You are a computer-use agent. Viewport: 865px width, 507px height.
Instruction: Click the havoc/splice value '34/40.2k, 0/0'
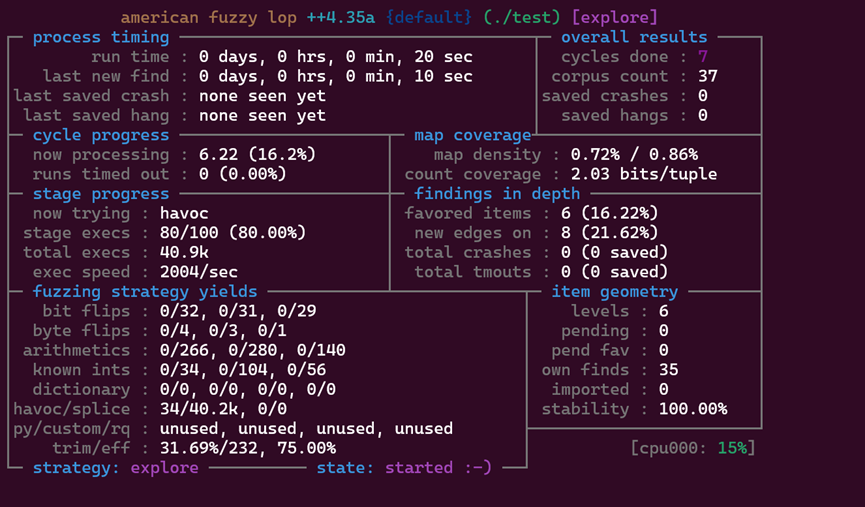point(223,409)
